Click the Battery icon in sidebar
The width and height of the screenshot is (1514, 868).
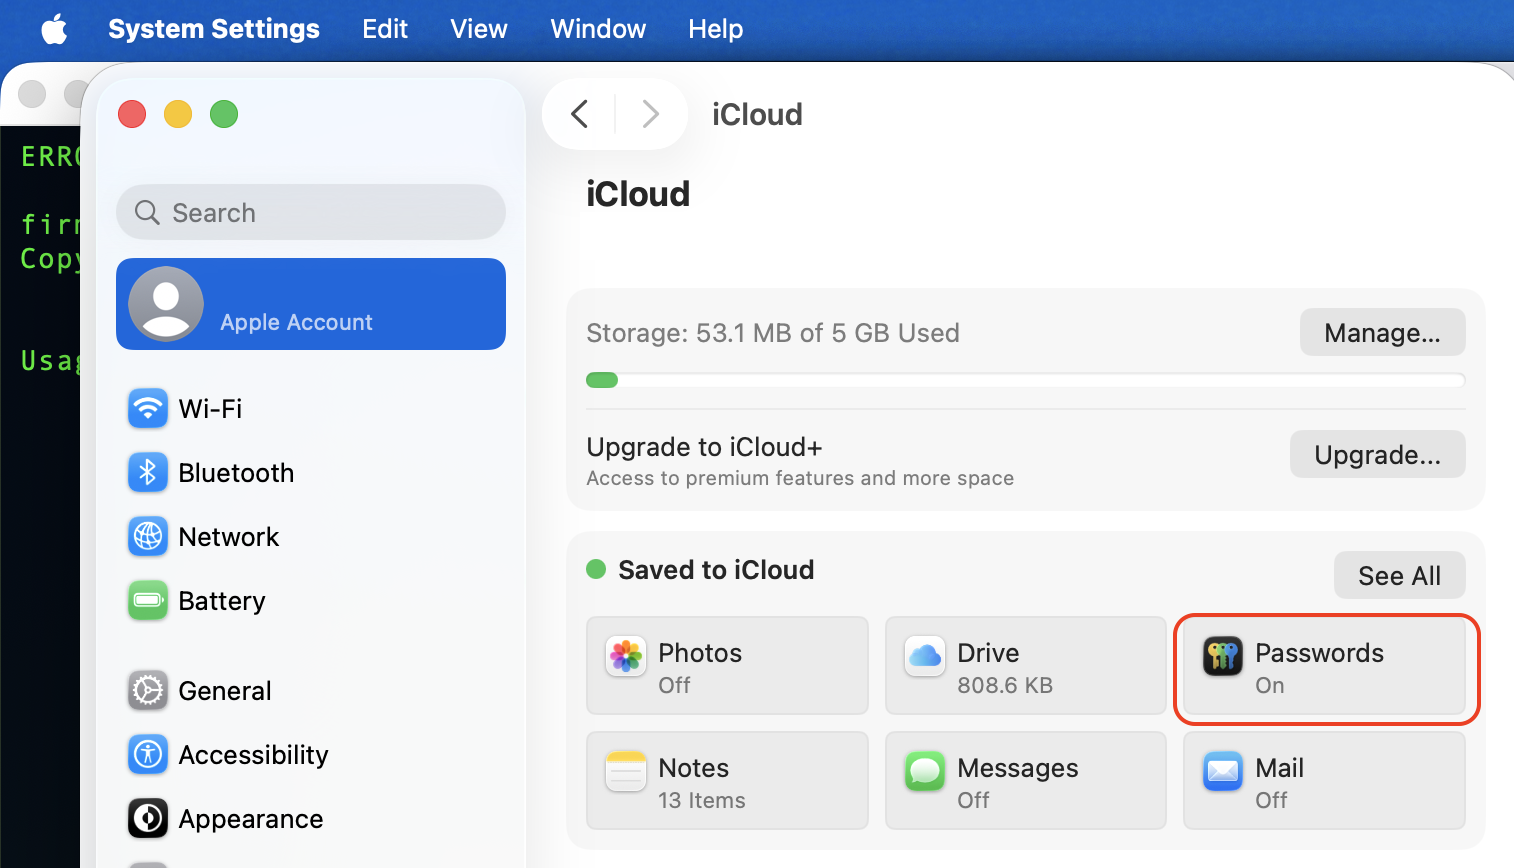pyautogui.click(x=148, y=601)
